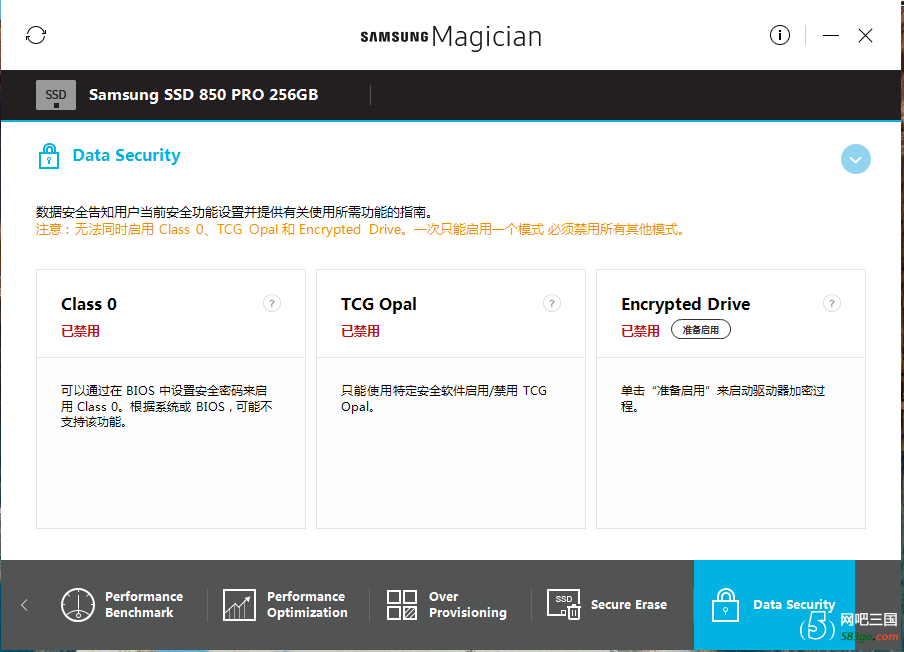
Task: Close the Samsung Magician window
Action: click(865, 36)
